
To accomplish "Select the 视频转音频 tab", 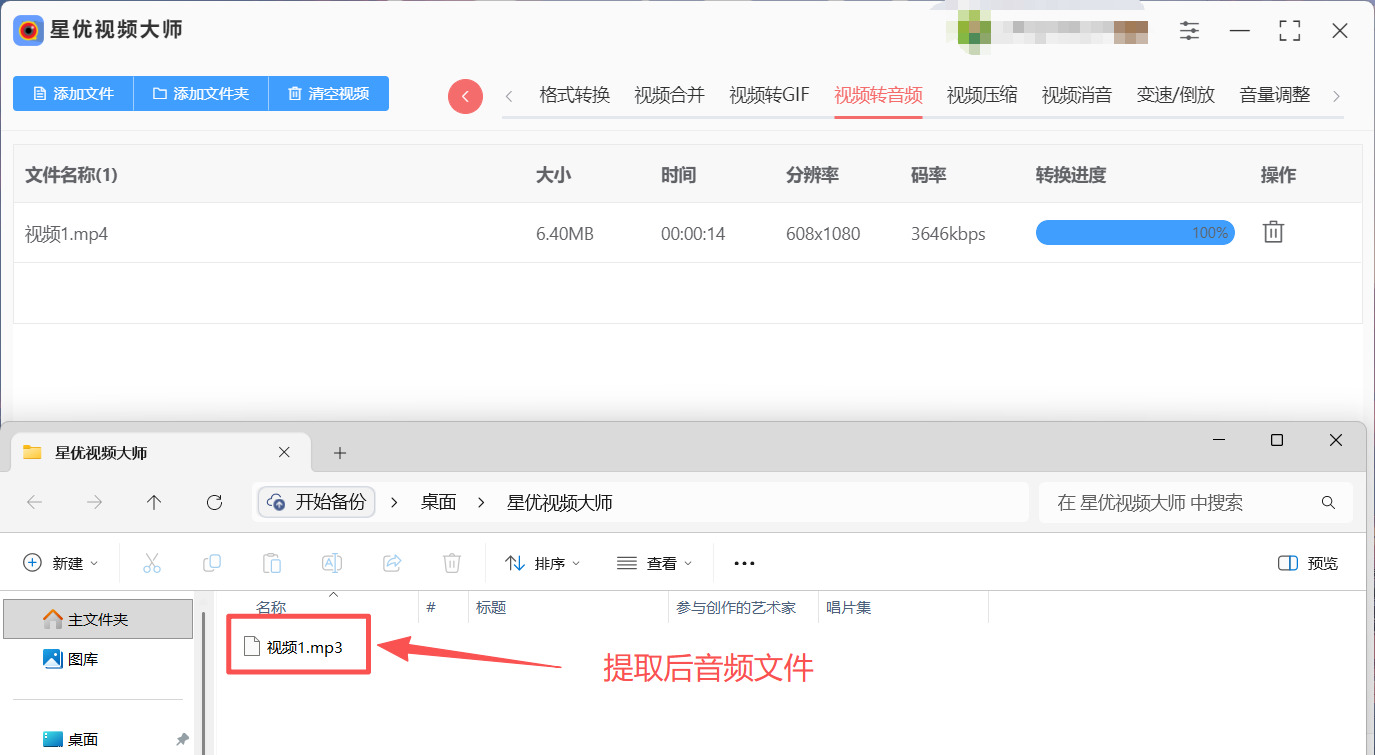I will pyautogui.click(x=879, y=95).
